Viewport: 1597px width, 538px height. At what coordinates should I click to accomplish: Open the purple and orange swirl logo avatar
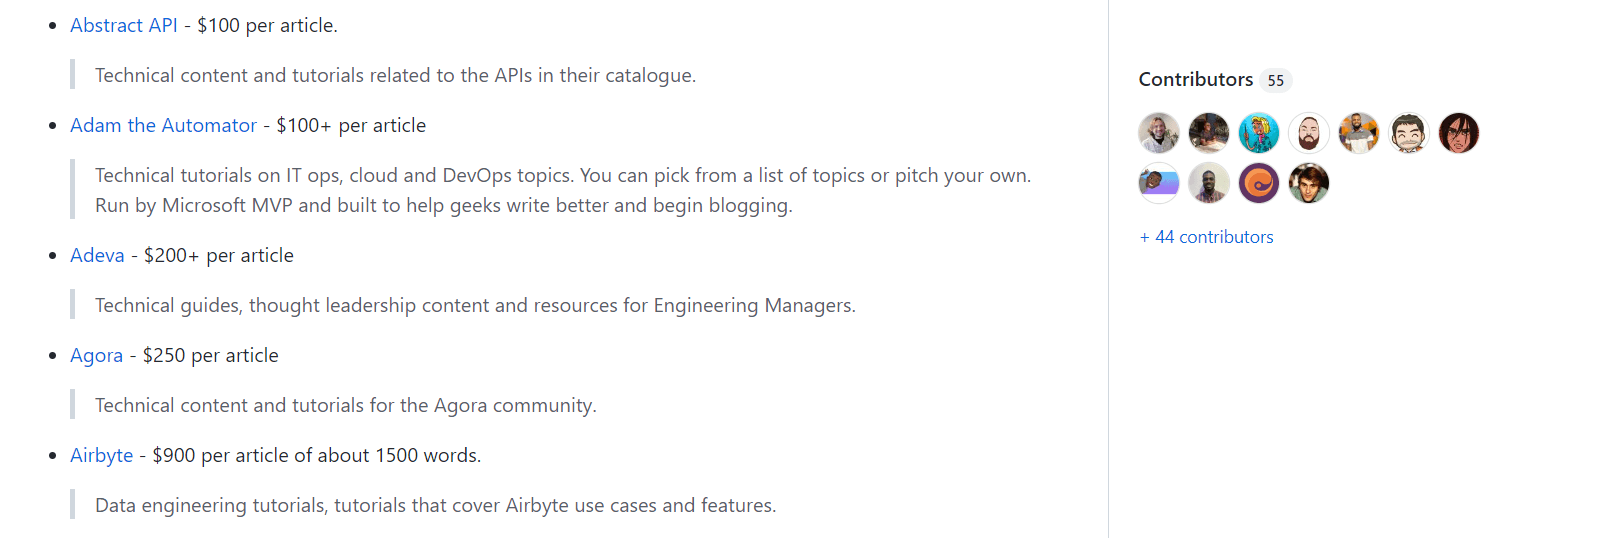(x=1259, y=183)
